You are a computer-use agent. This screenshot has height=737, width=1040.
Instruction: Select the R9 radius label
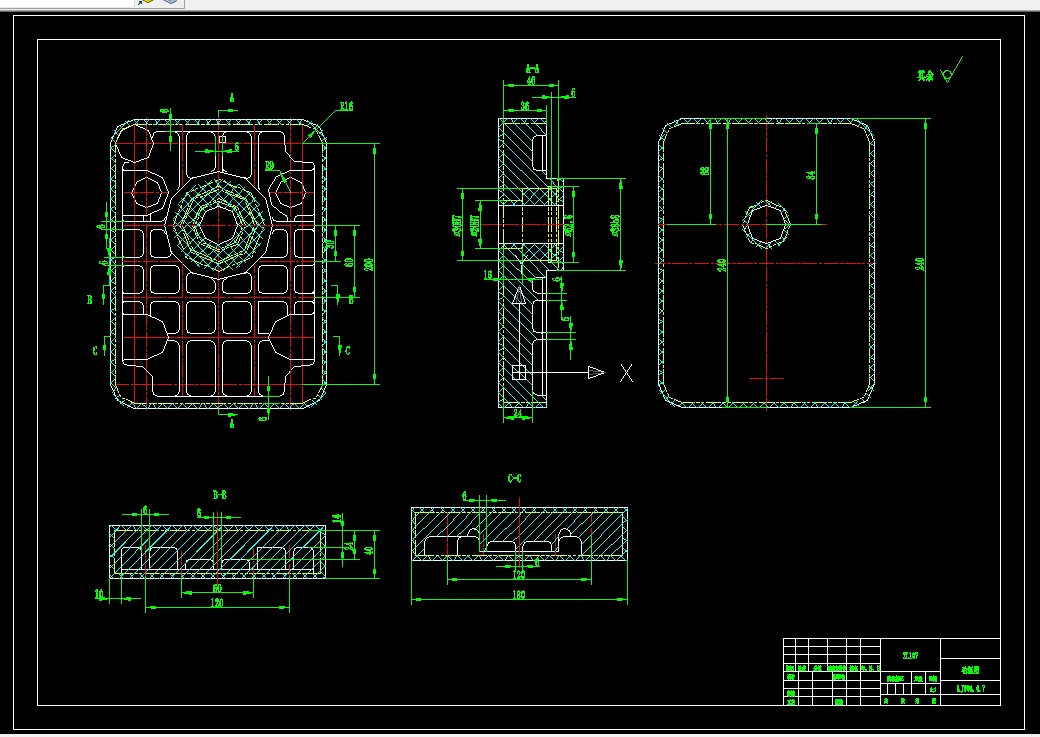pos(269,166)
